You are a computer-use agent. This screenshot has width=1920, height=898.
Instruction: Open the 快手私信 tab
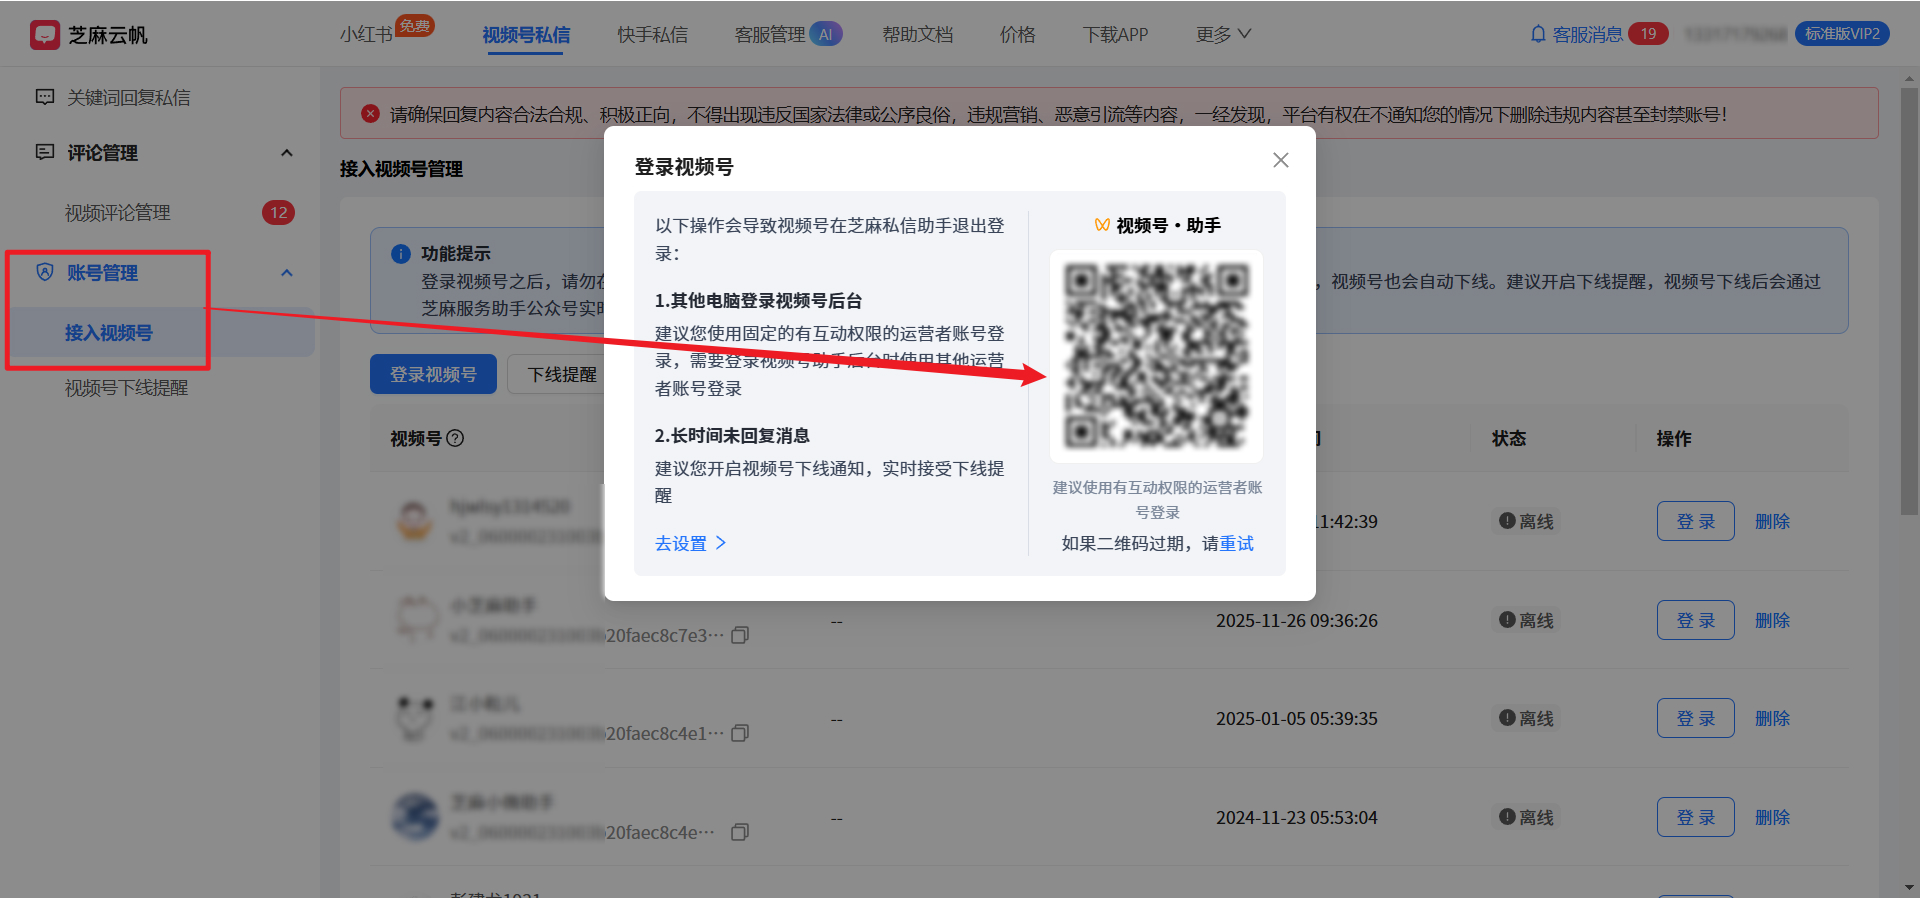point(652,35)
